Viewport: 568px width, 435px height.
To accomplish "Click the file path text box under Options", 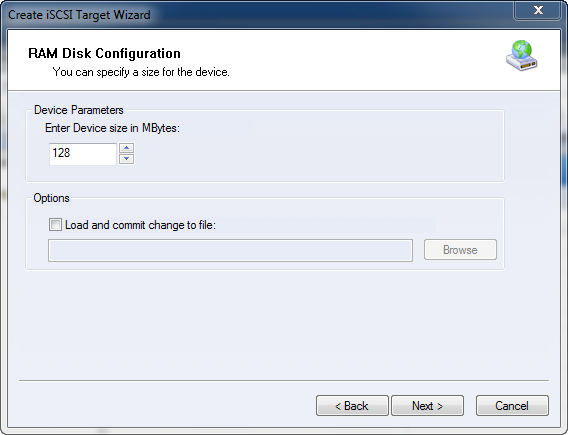I will tap(230, 250).
